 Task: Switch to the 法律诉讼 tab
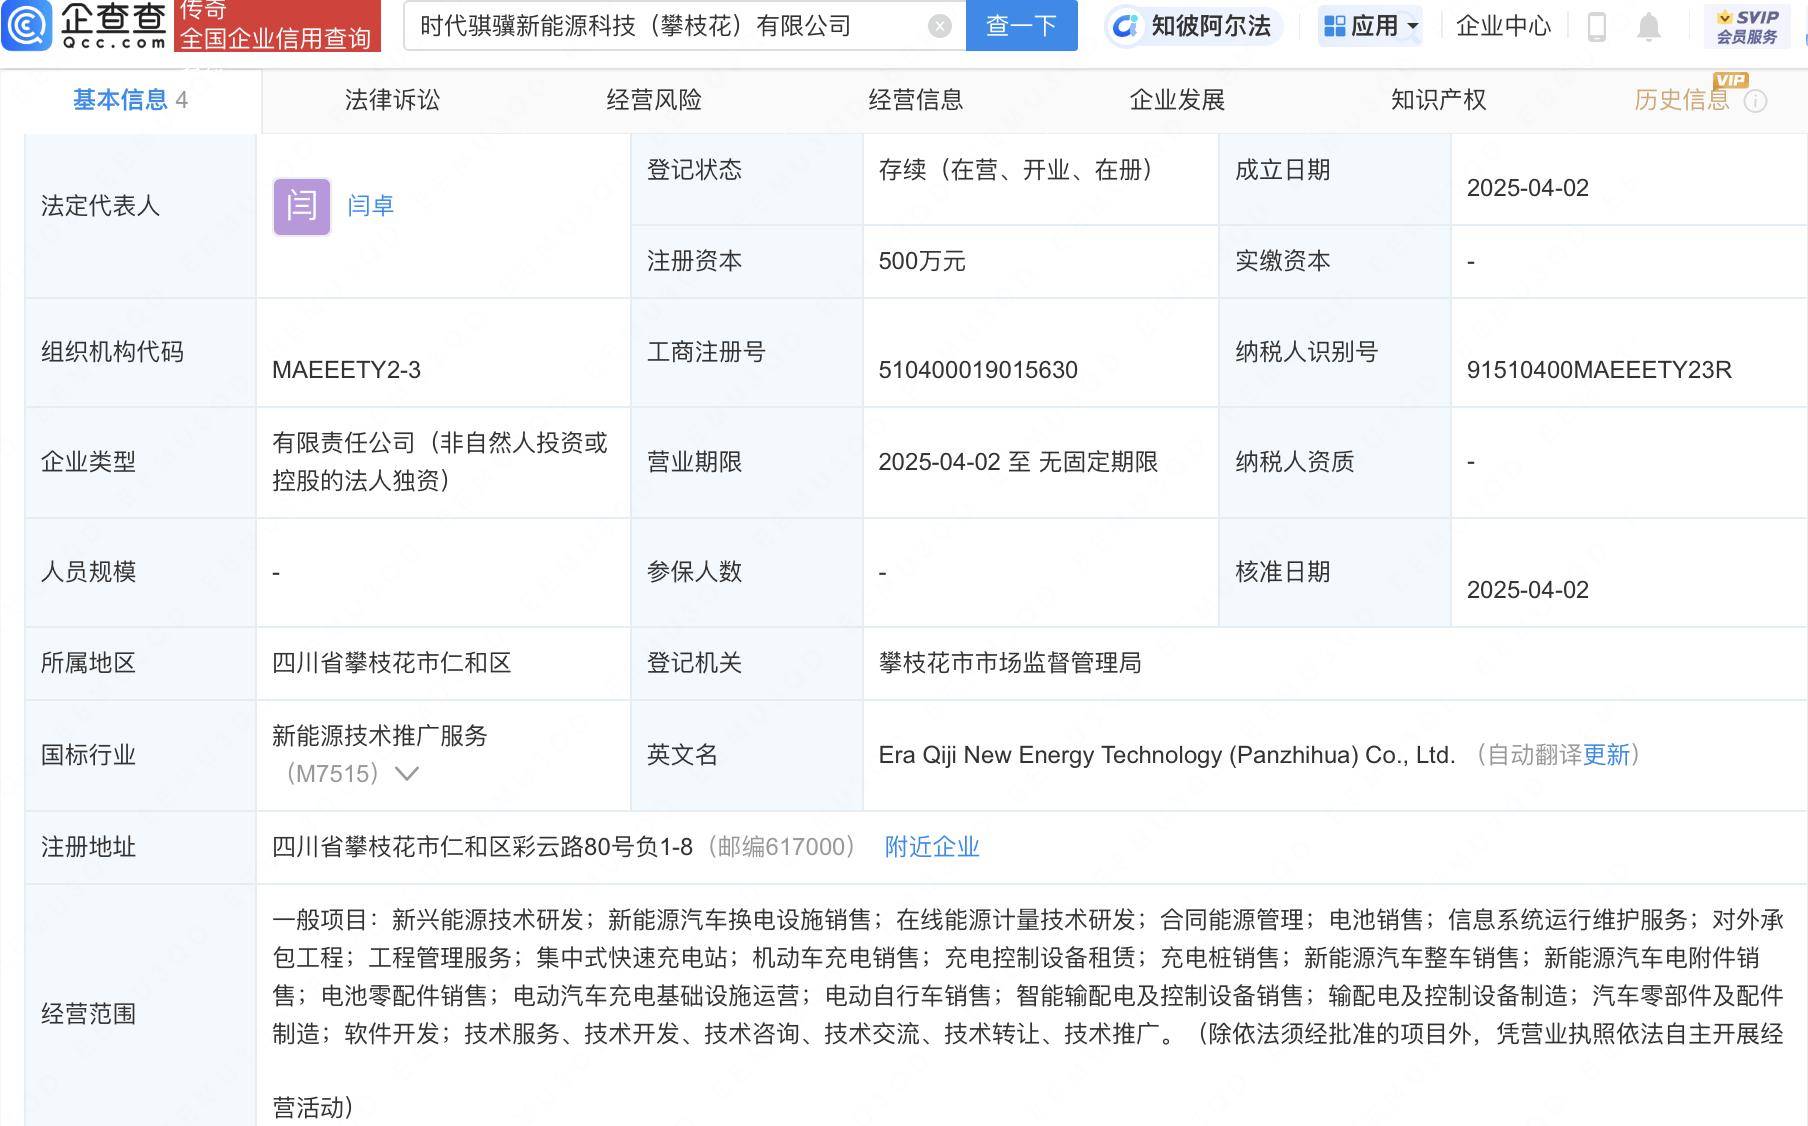point(392,100)
